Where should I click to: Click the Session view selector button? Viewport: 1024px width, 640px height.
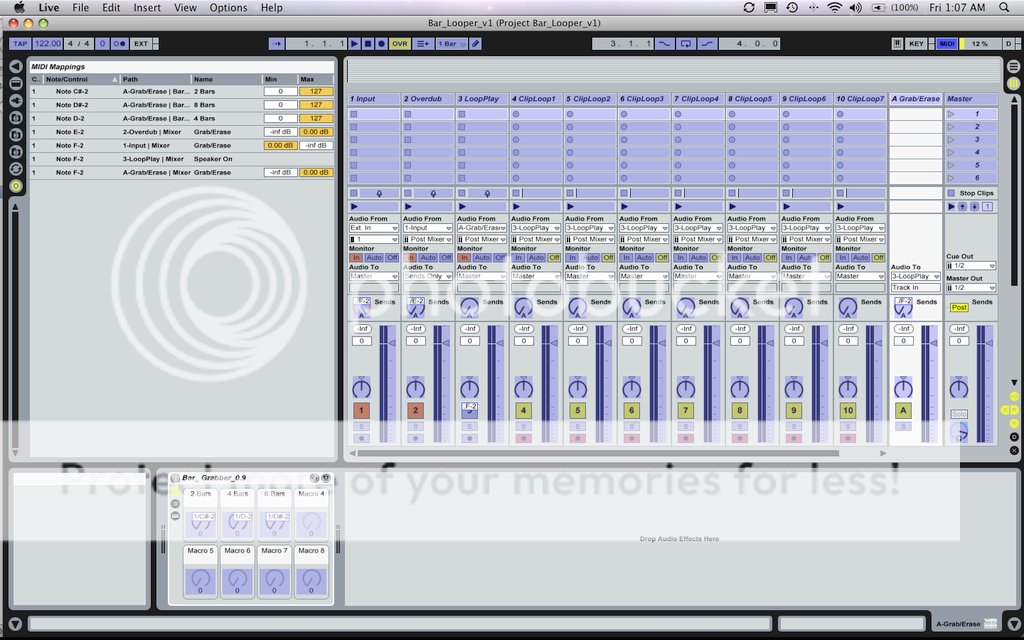1013,84
